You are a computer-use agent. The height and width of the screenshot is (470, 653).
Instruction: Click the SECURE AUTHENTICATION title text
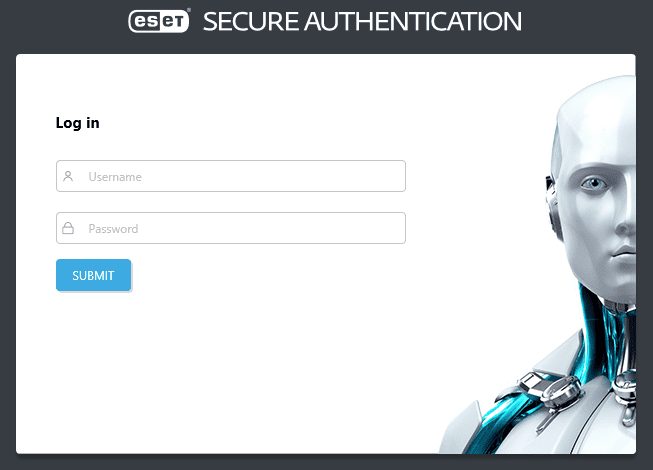click(x=362, y=21)
